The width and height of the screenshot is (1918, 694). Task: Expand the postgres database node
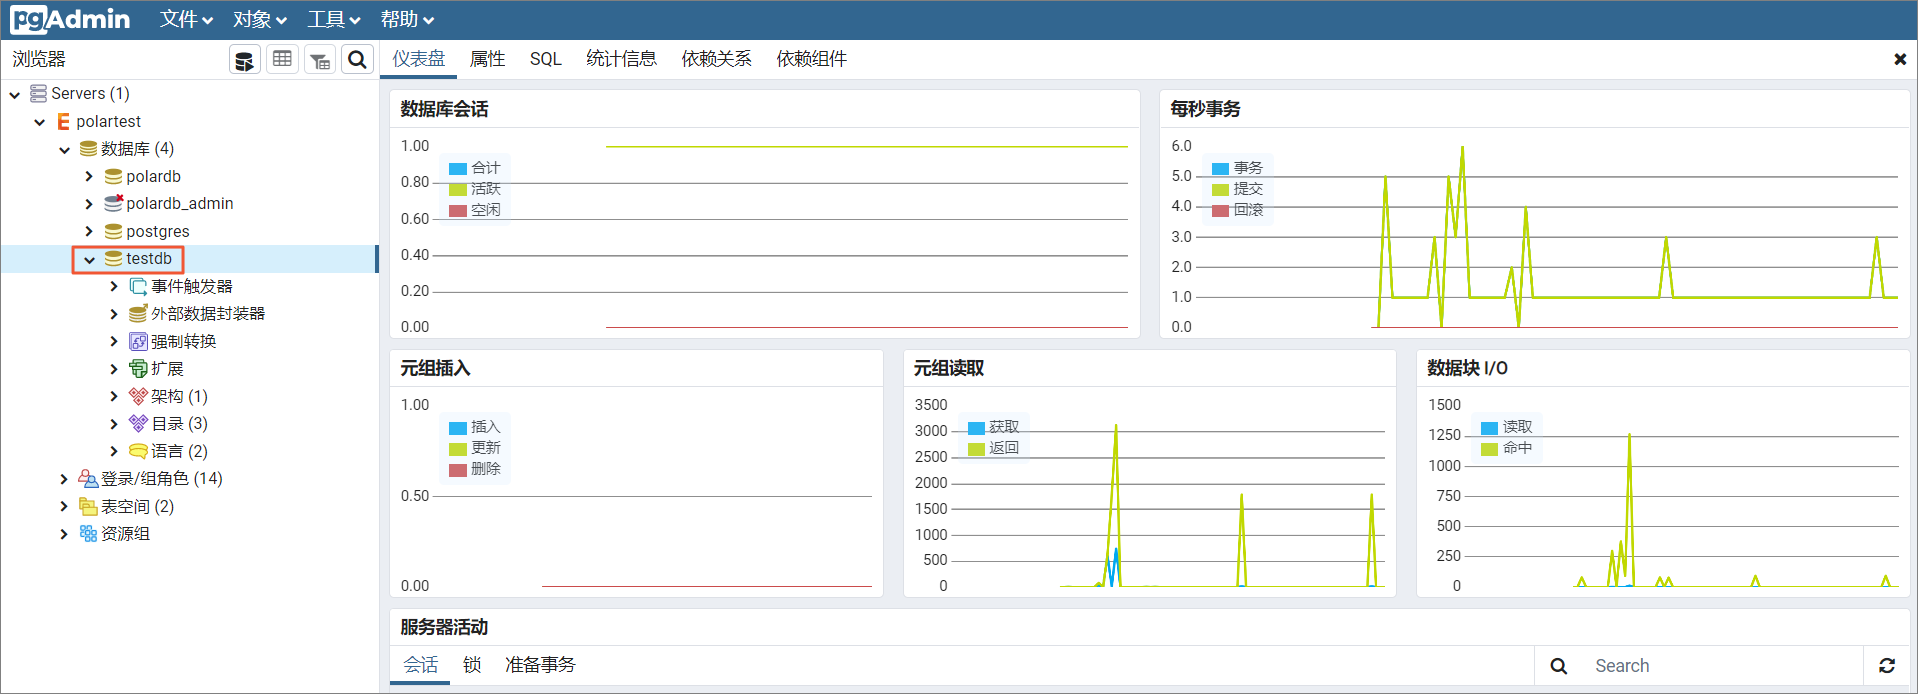pos(89,231)
